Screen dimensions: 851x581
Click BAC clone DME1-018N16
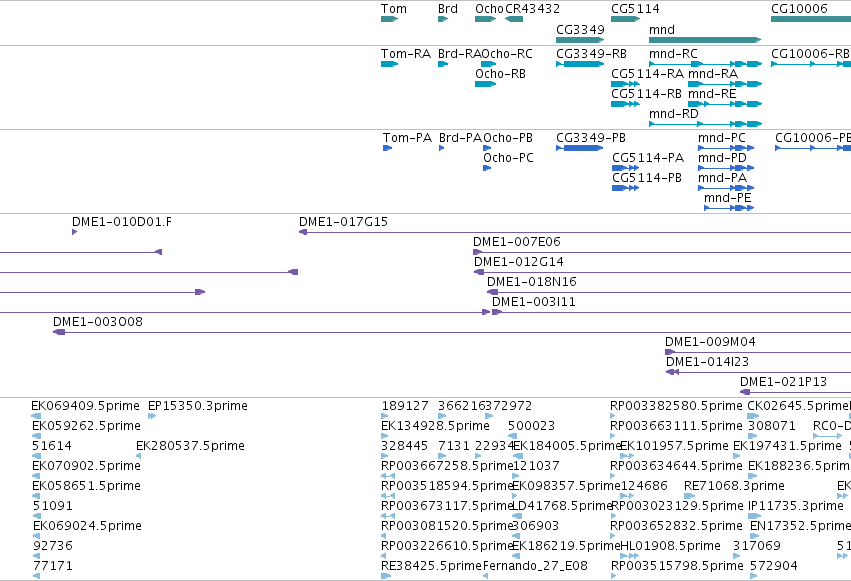(669, 292)
